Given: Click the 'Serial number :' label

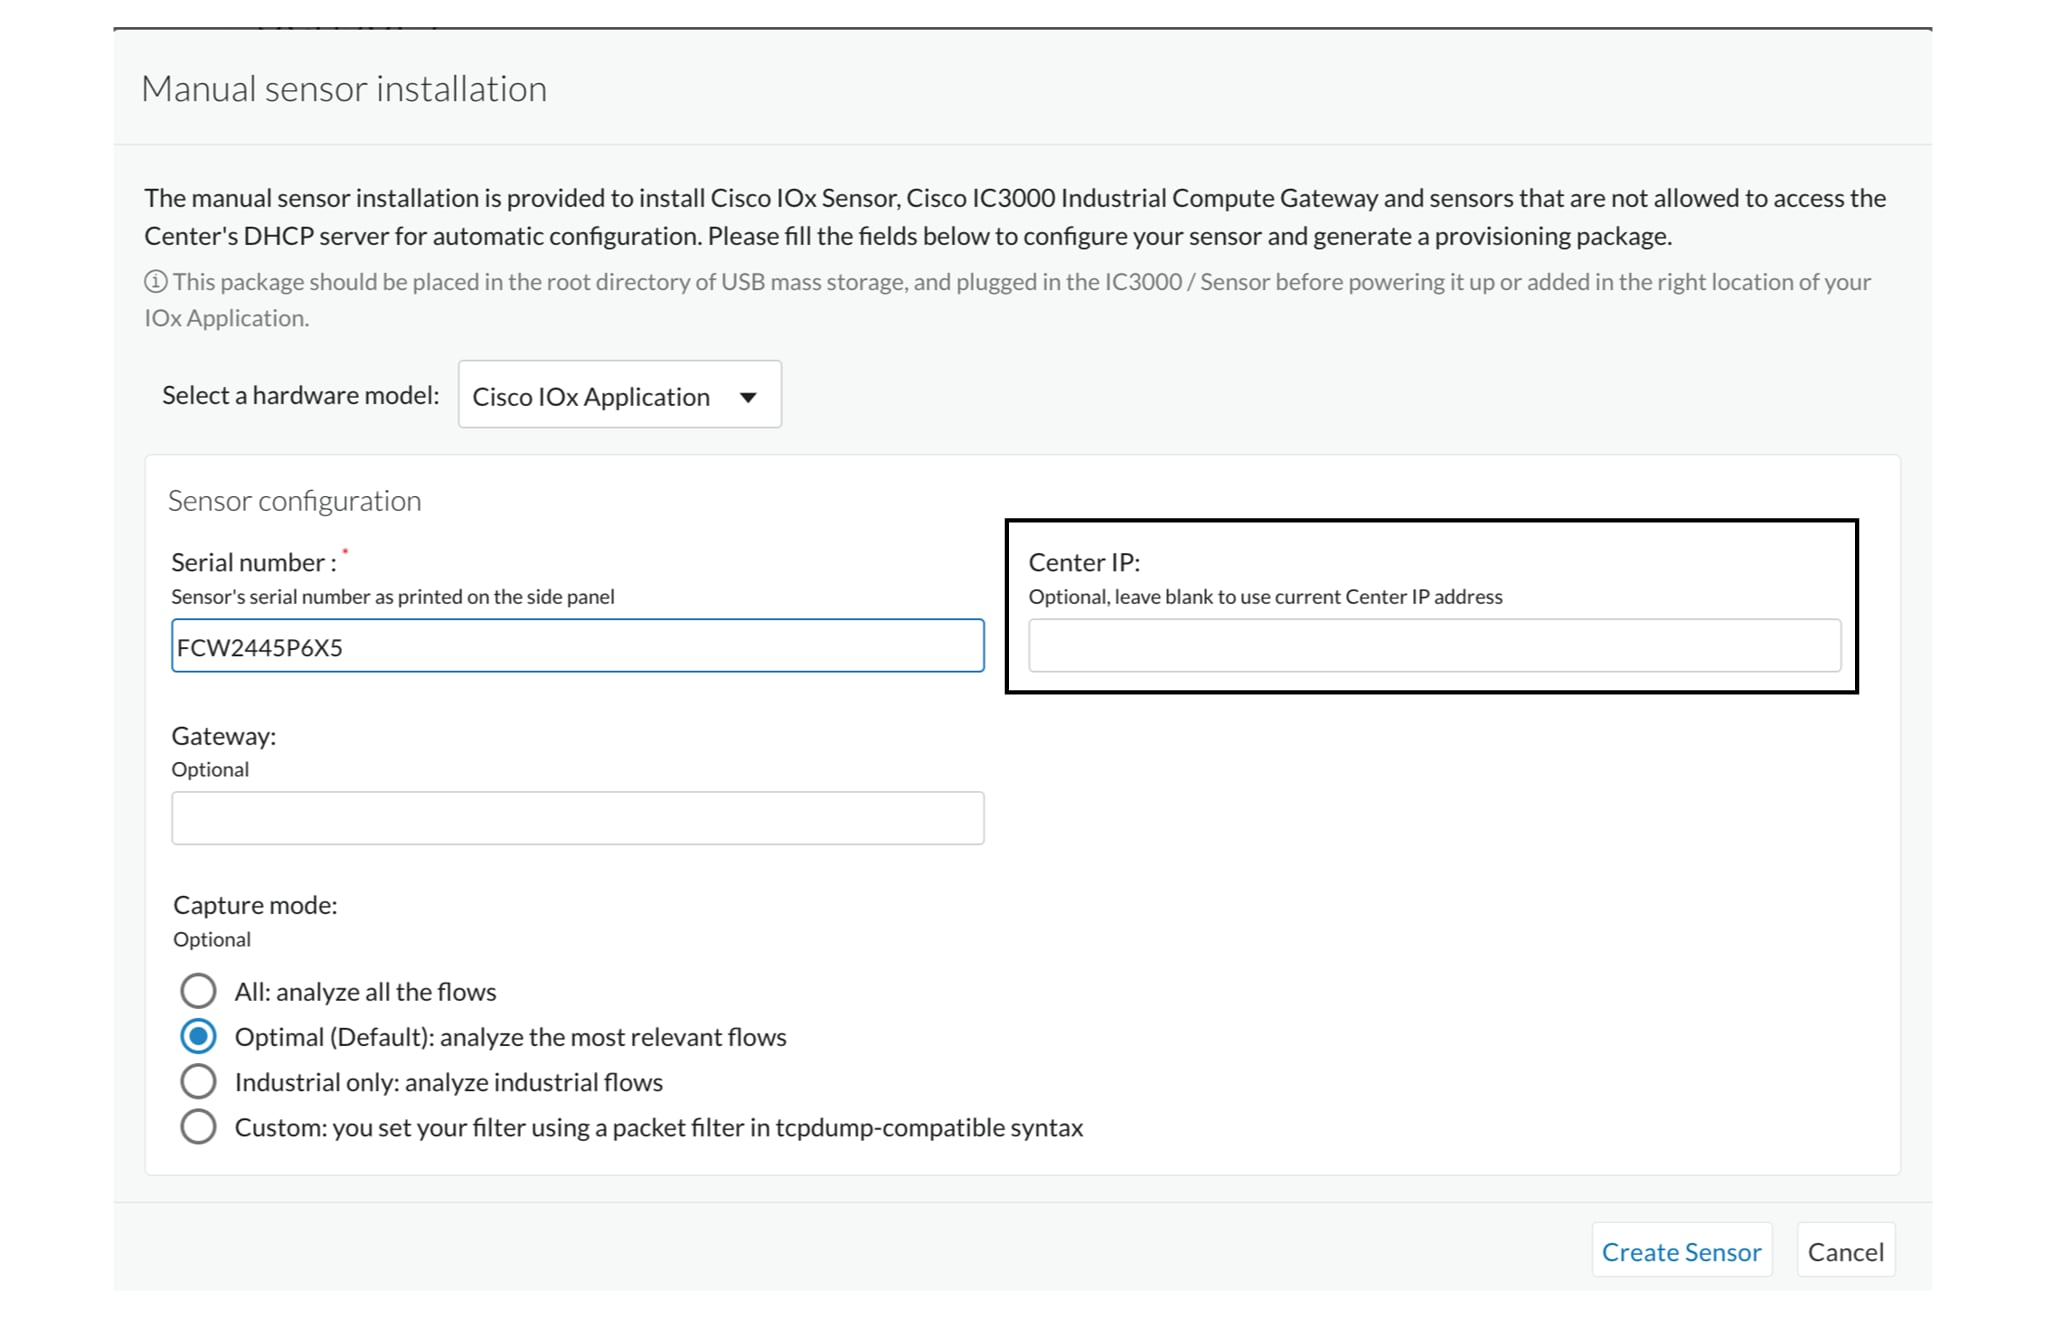Looking at the screenshot, I should pyautogui.click(x=253, y=562).
